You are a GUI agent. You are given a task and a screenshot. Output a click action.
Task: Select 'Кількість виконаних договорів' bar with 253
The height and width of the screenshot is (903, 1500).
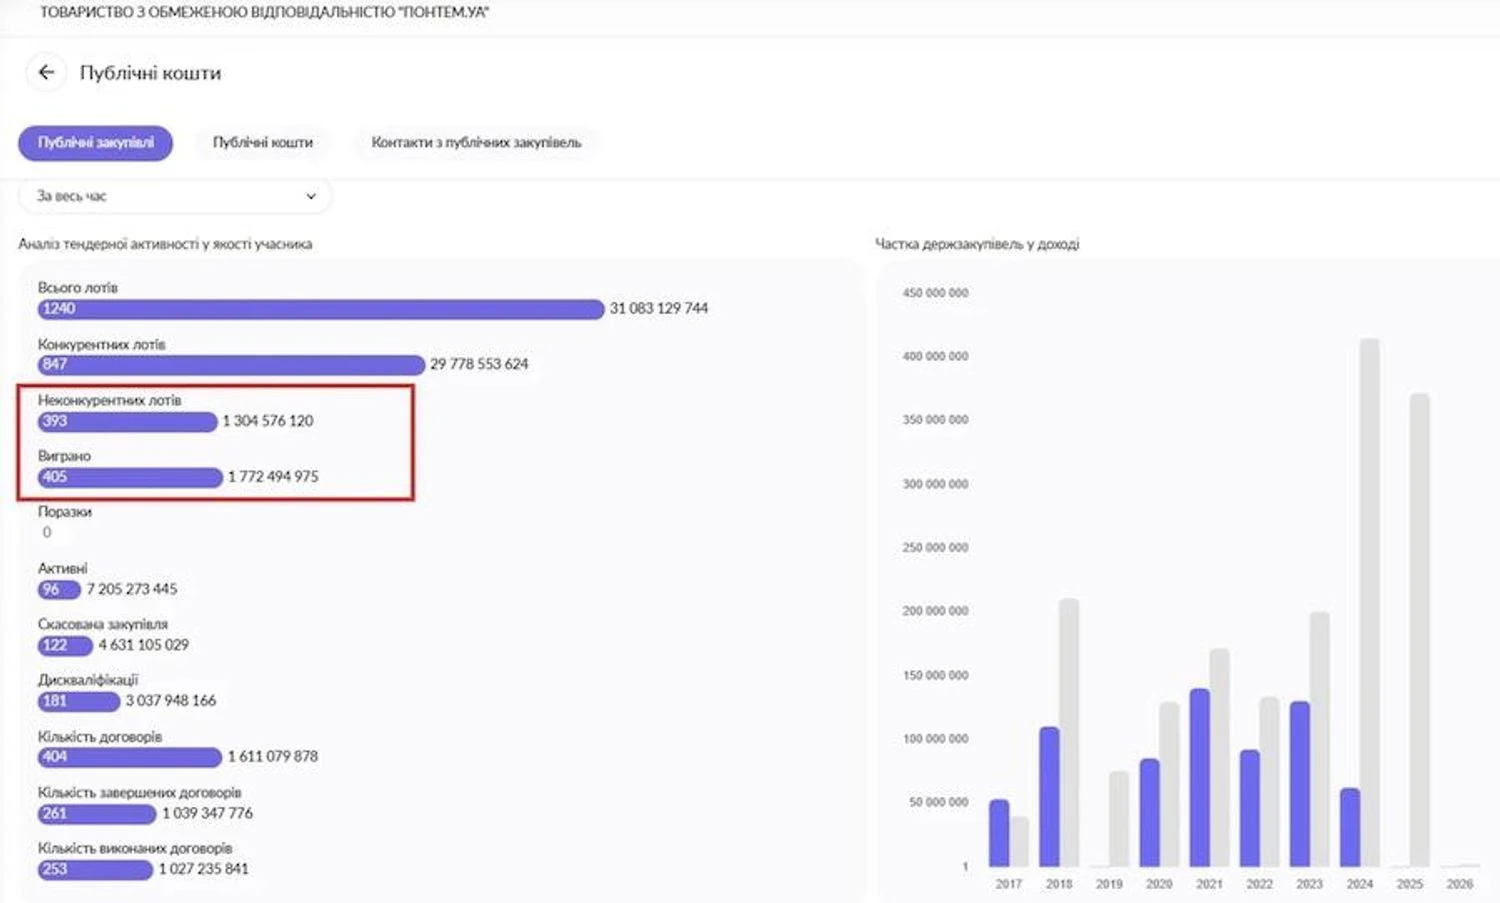95,869
